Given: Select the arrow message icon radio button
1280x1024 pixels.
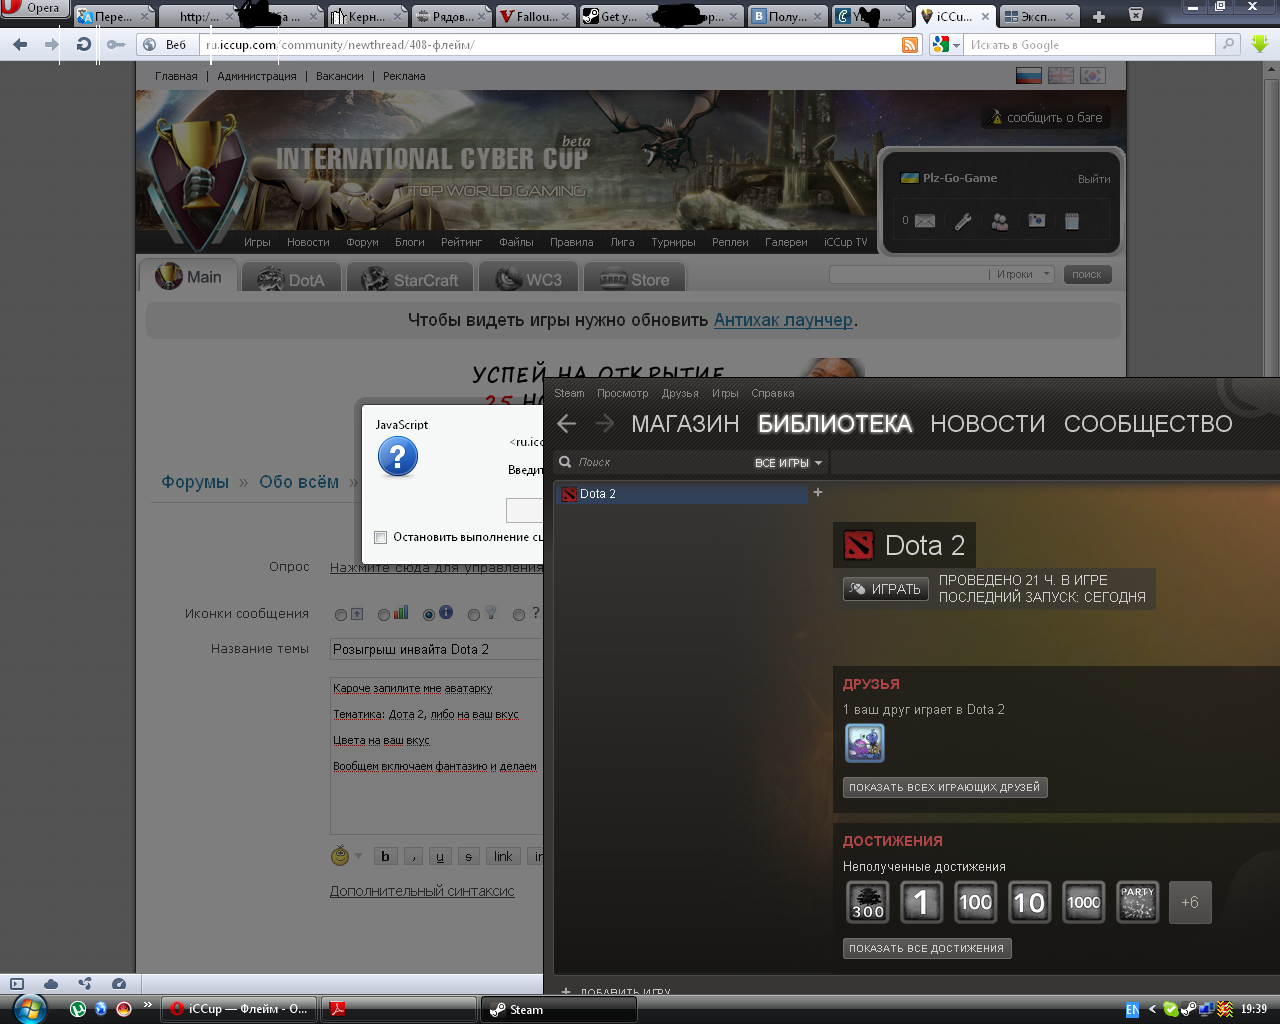Looking at the screenshot, I should click(x=341, y=615).
